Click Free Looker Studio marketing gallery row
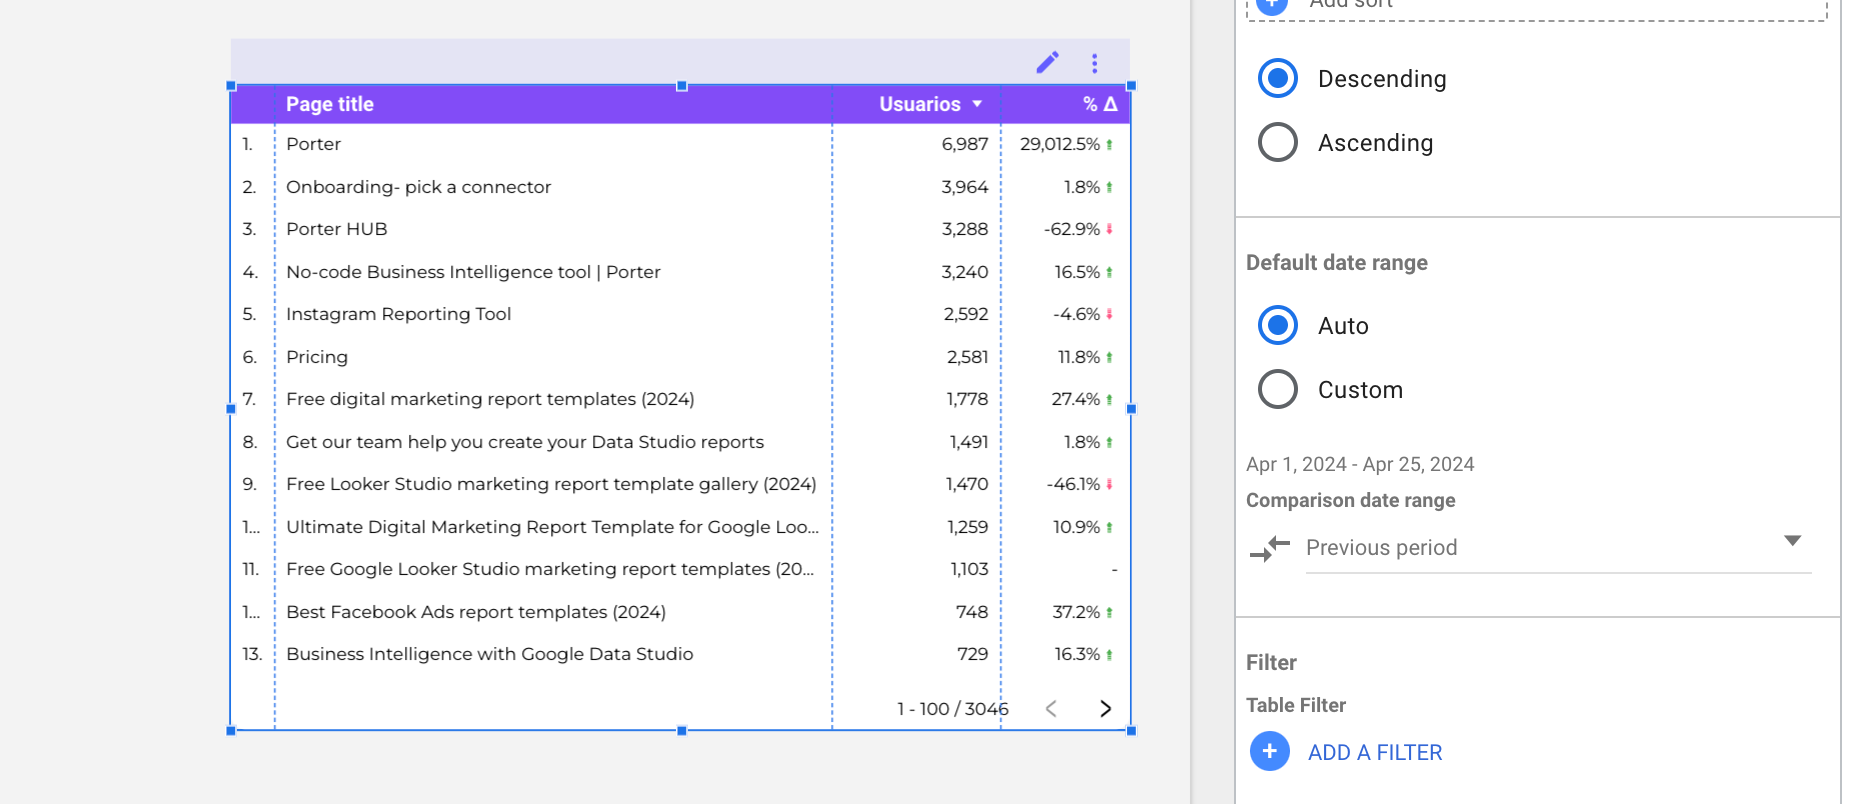Viewport: 1854px width, 804px height. tap(551, 484)
